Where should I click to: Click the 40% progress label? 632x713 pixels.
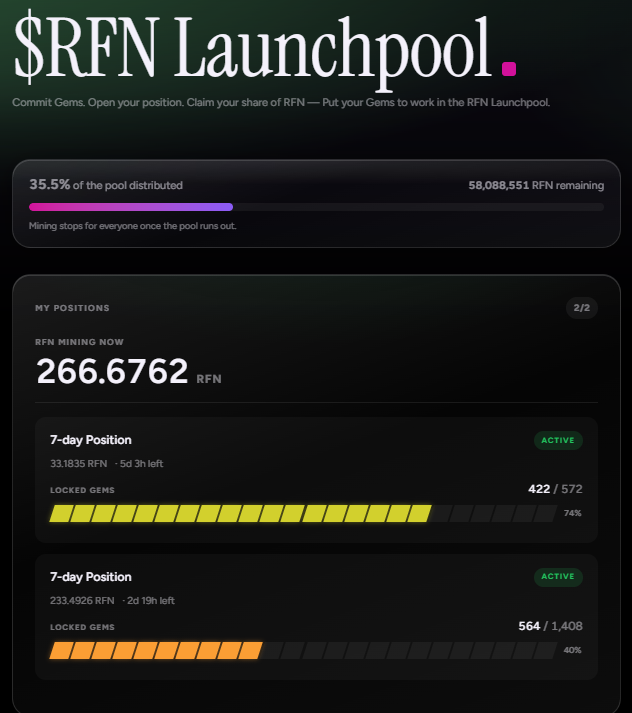[572, 650]
